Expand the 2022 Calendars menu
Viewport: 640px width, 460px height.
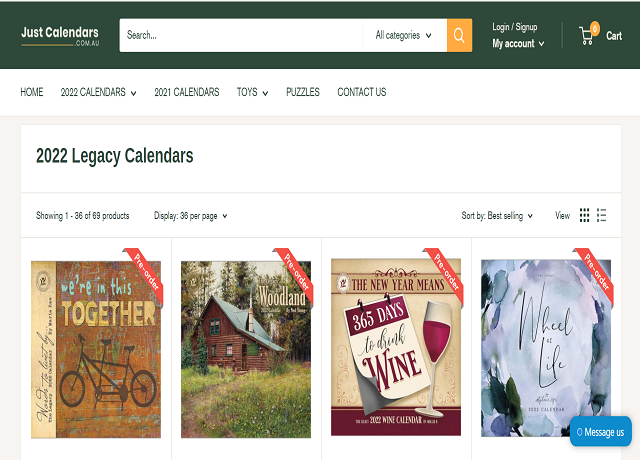pos(98,92)
